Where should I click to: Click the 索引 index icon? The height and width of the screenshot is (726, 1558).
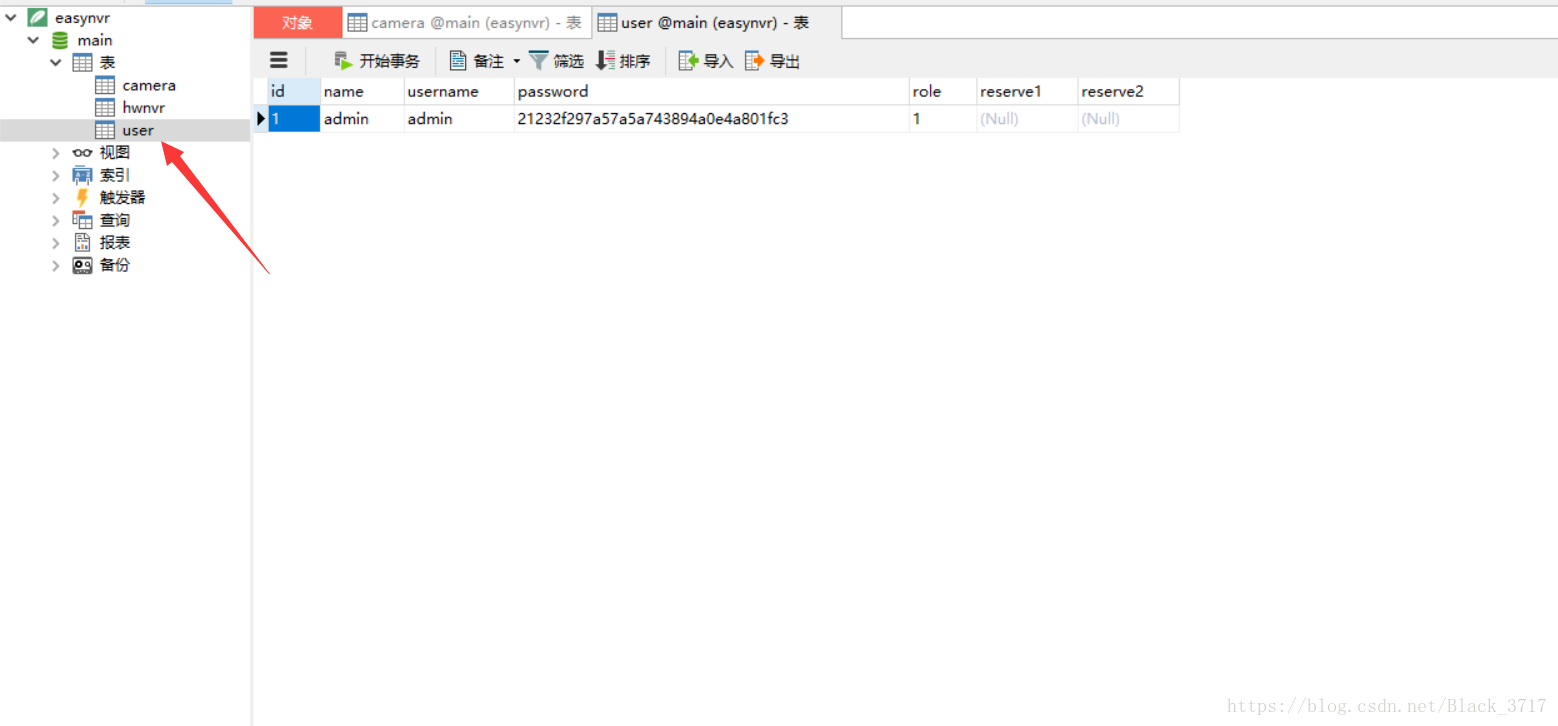(x=83, y=175)
